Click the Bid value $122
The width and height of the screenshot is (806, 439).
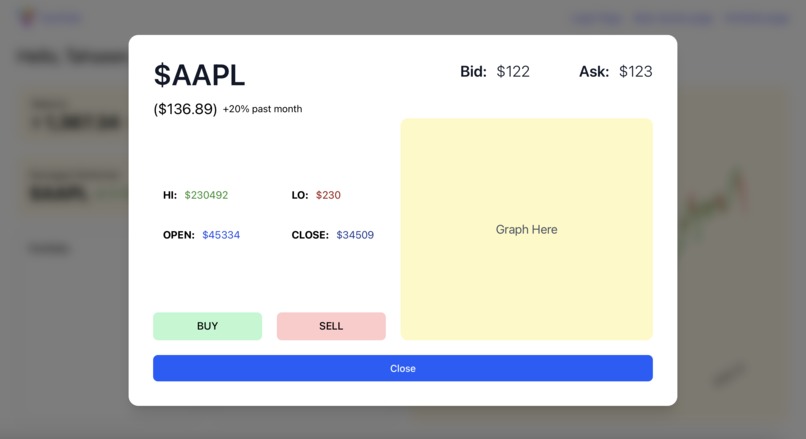[513, 71]
